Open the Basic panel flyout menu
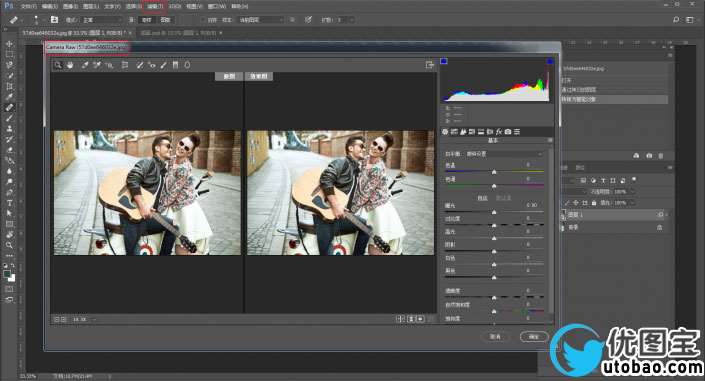The image size is (705, 381). 549,141
